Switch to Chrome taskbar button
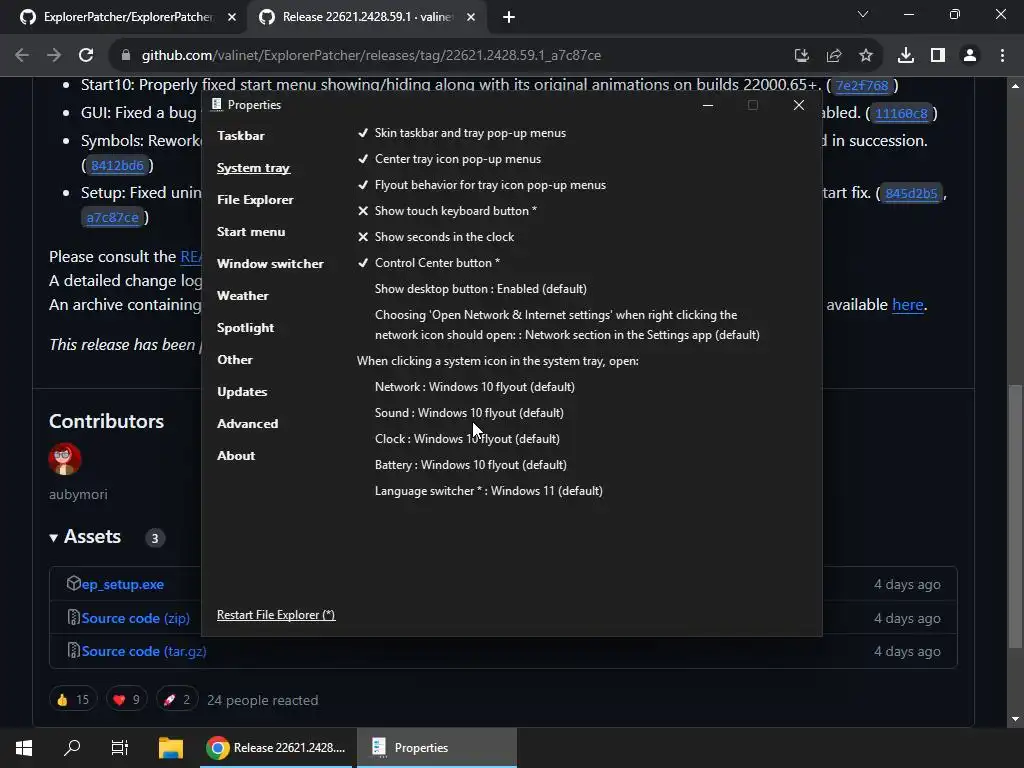This screenshot has width=1024, height=768. click(277, 748)
